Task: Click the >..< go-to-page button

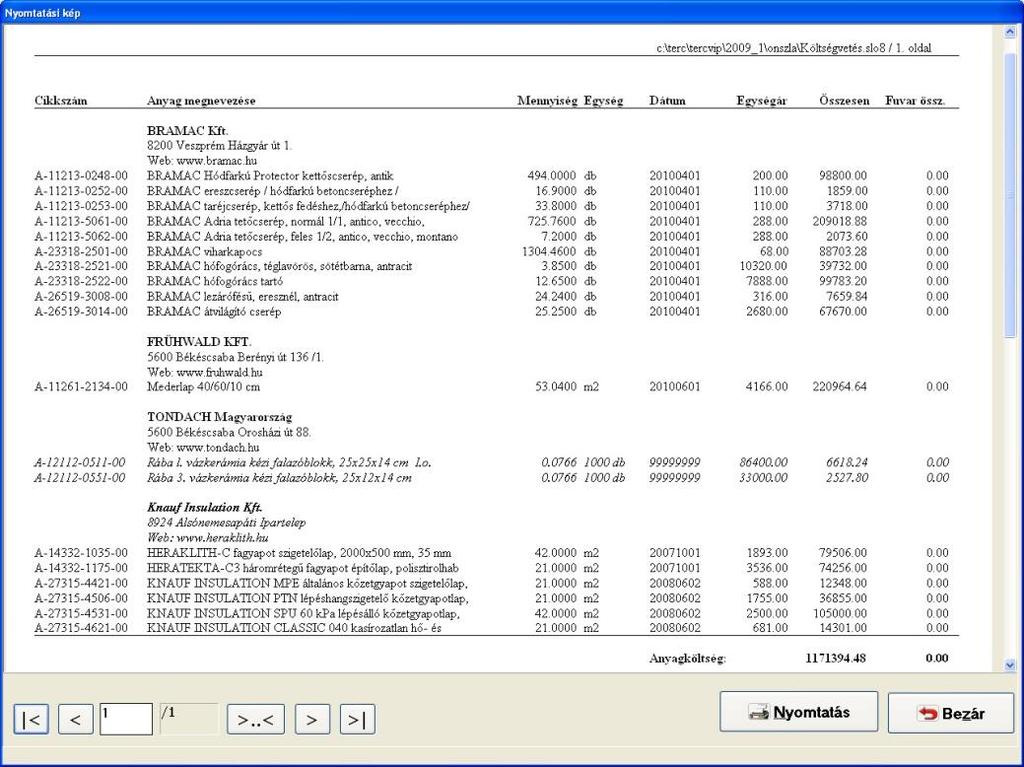Action: point(255,719)
